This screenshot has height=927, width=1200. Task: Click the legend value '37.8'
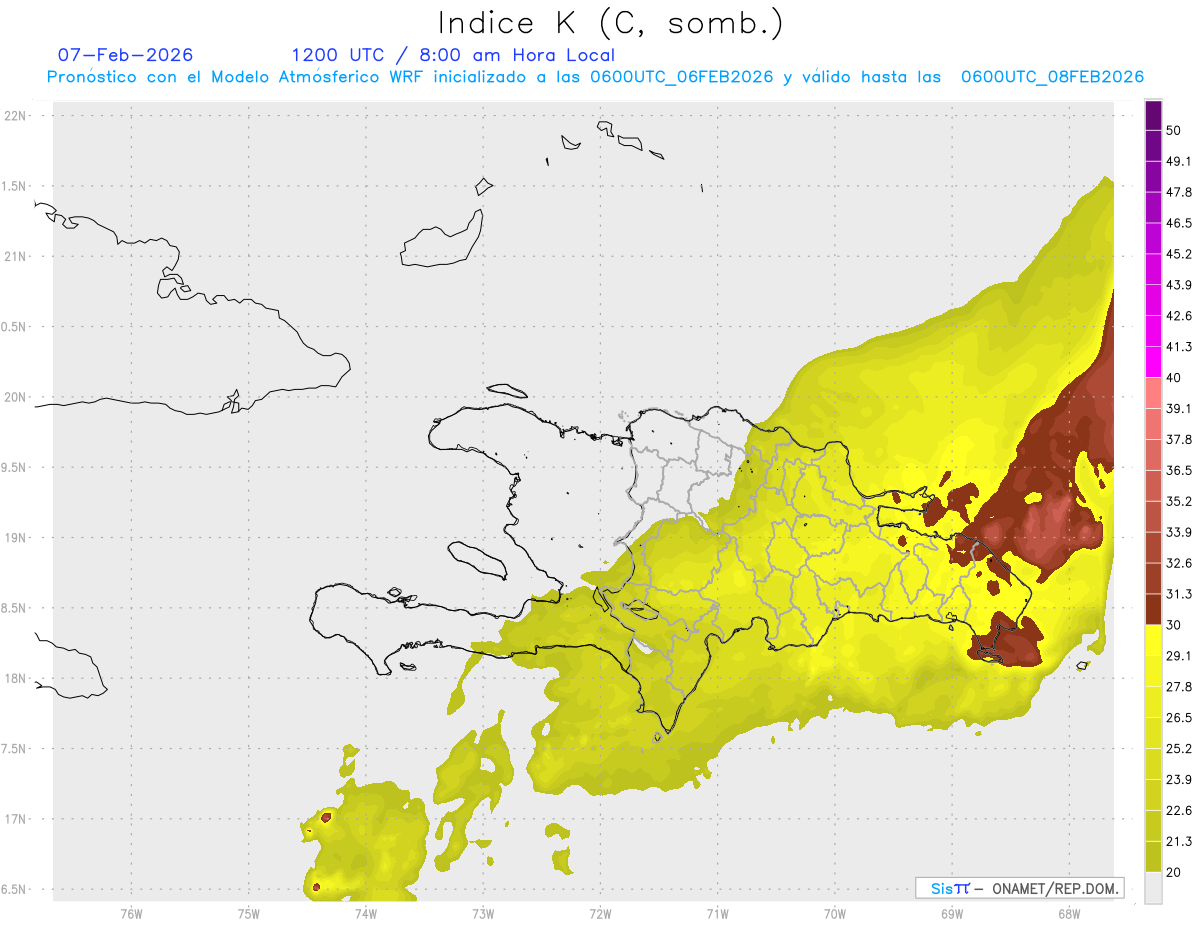1179,440
